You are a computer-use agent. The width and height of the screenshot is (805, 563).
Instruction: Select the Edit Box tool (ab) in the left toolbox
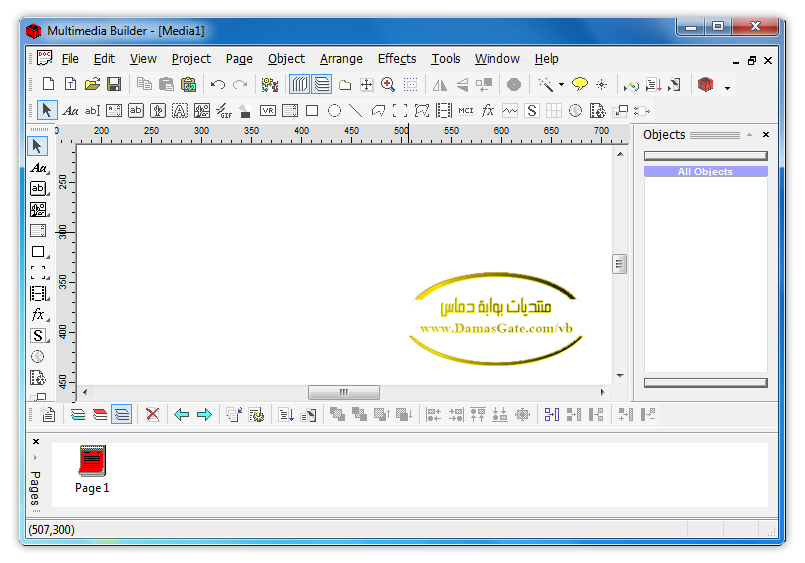39,188
